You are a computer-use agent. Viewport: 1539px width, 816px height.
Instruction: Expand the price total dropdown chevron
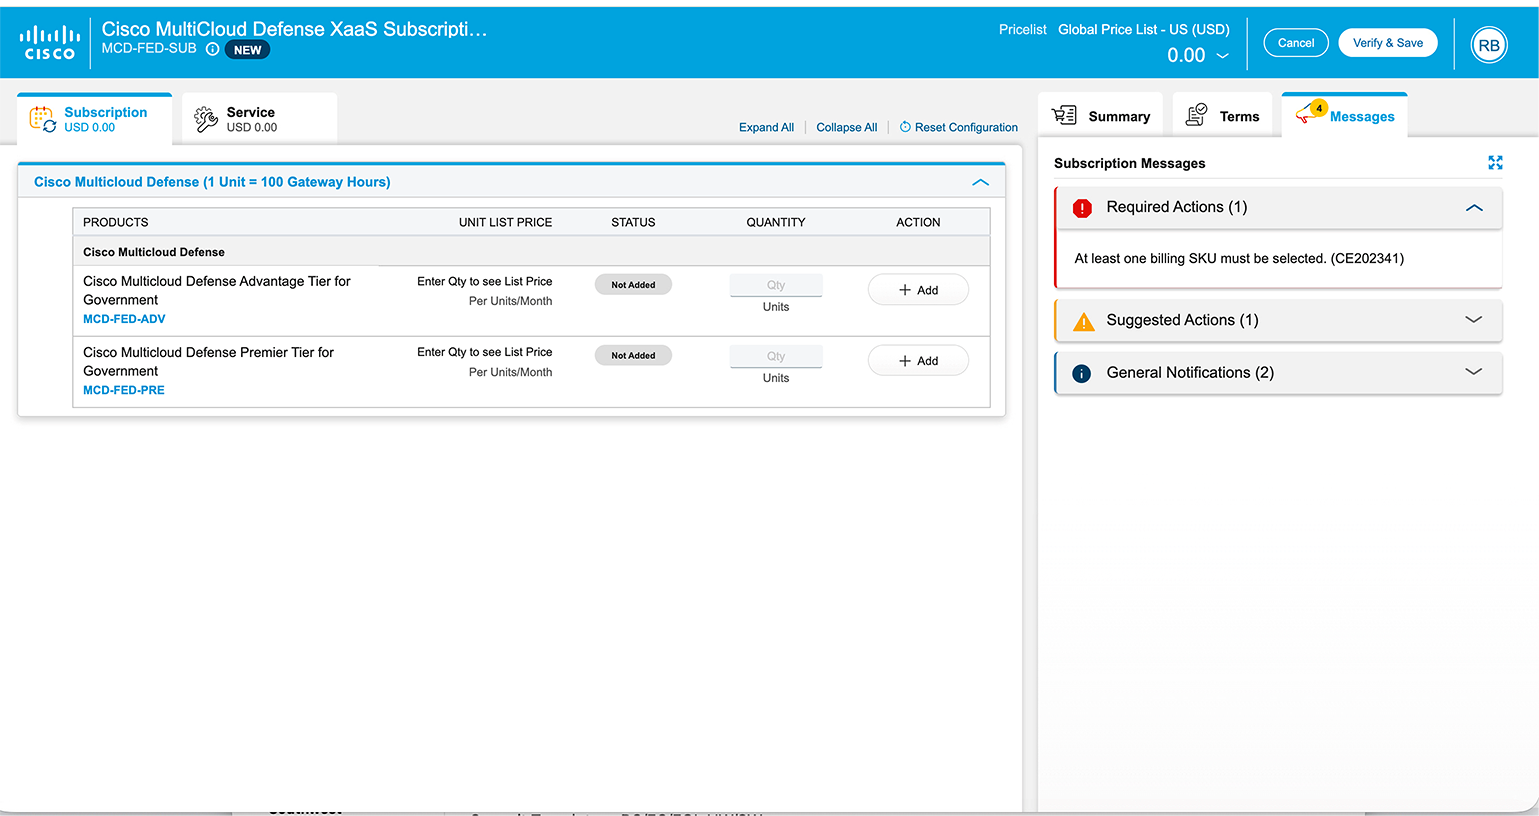click(x=1222, y=56)
